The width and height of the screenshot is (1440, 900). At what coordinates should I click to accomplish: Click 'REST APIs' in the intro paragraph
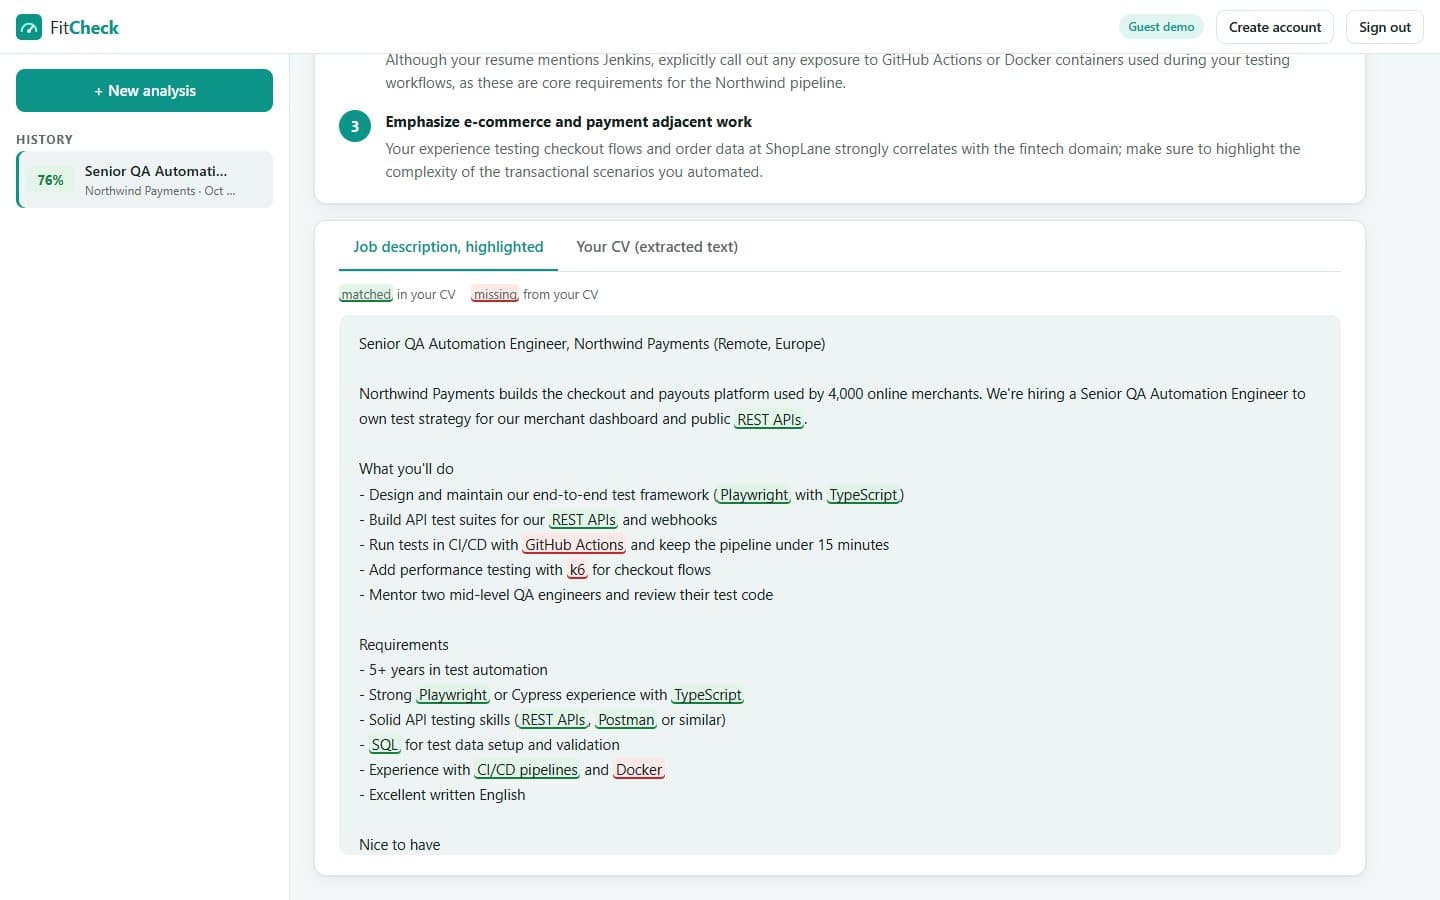[x=769, y=419]
